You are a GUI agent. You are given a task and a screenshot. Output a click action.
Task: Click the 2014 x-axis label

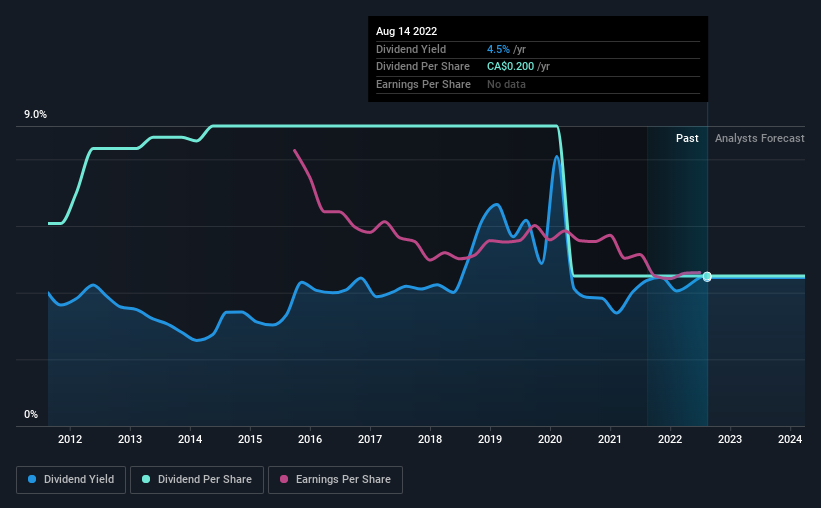(190, 439)
